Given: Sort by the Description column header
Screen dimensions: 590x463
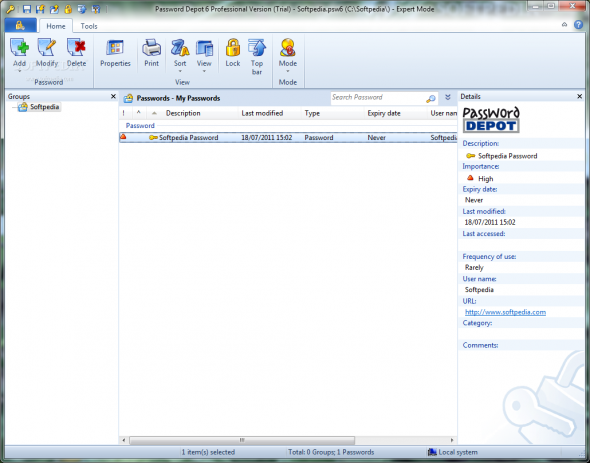Looking at the screenshot, I should pyautogui.click(x=183, y=113).
